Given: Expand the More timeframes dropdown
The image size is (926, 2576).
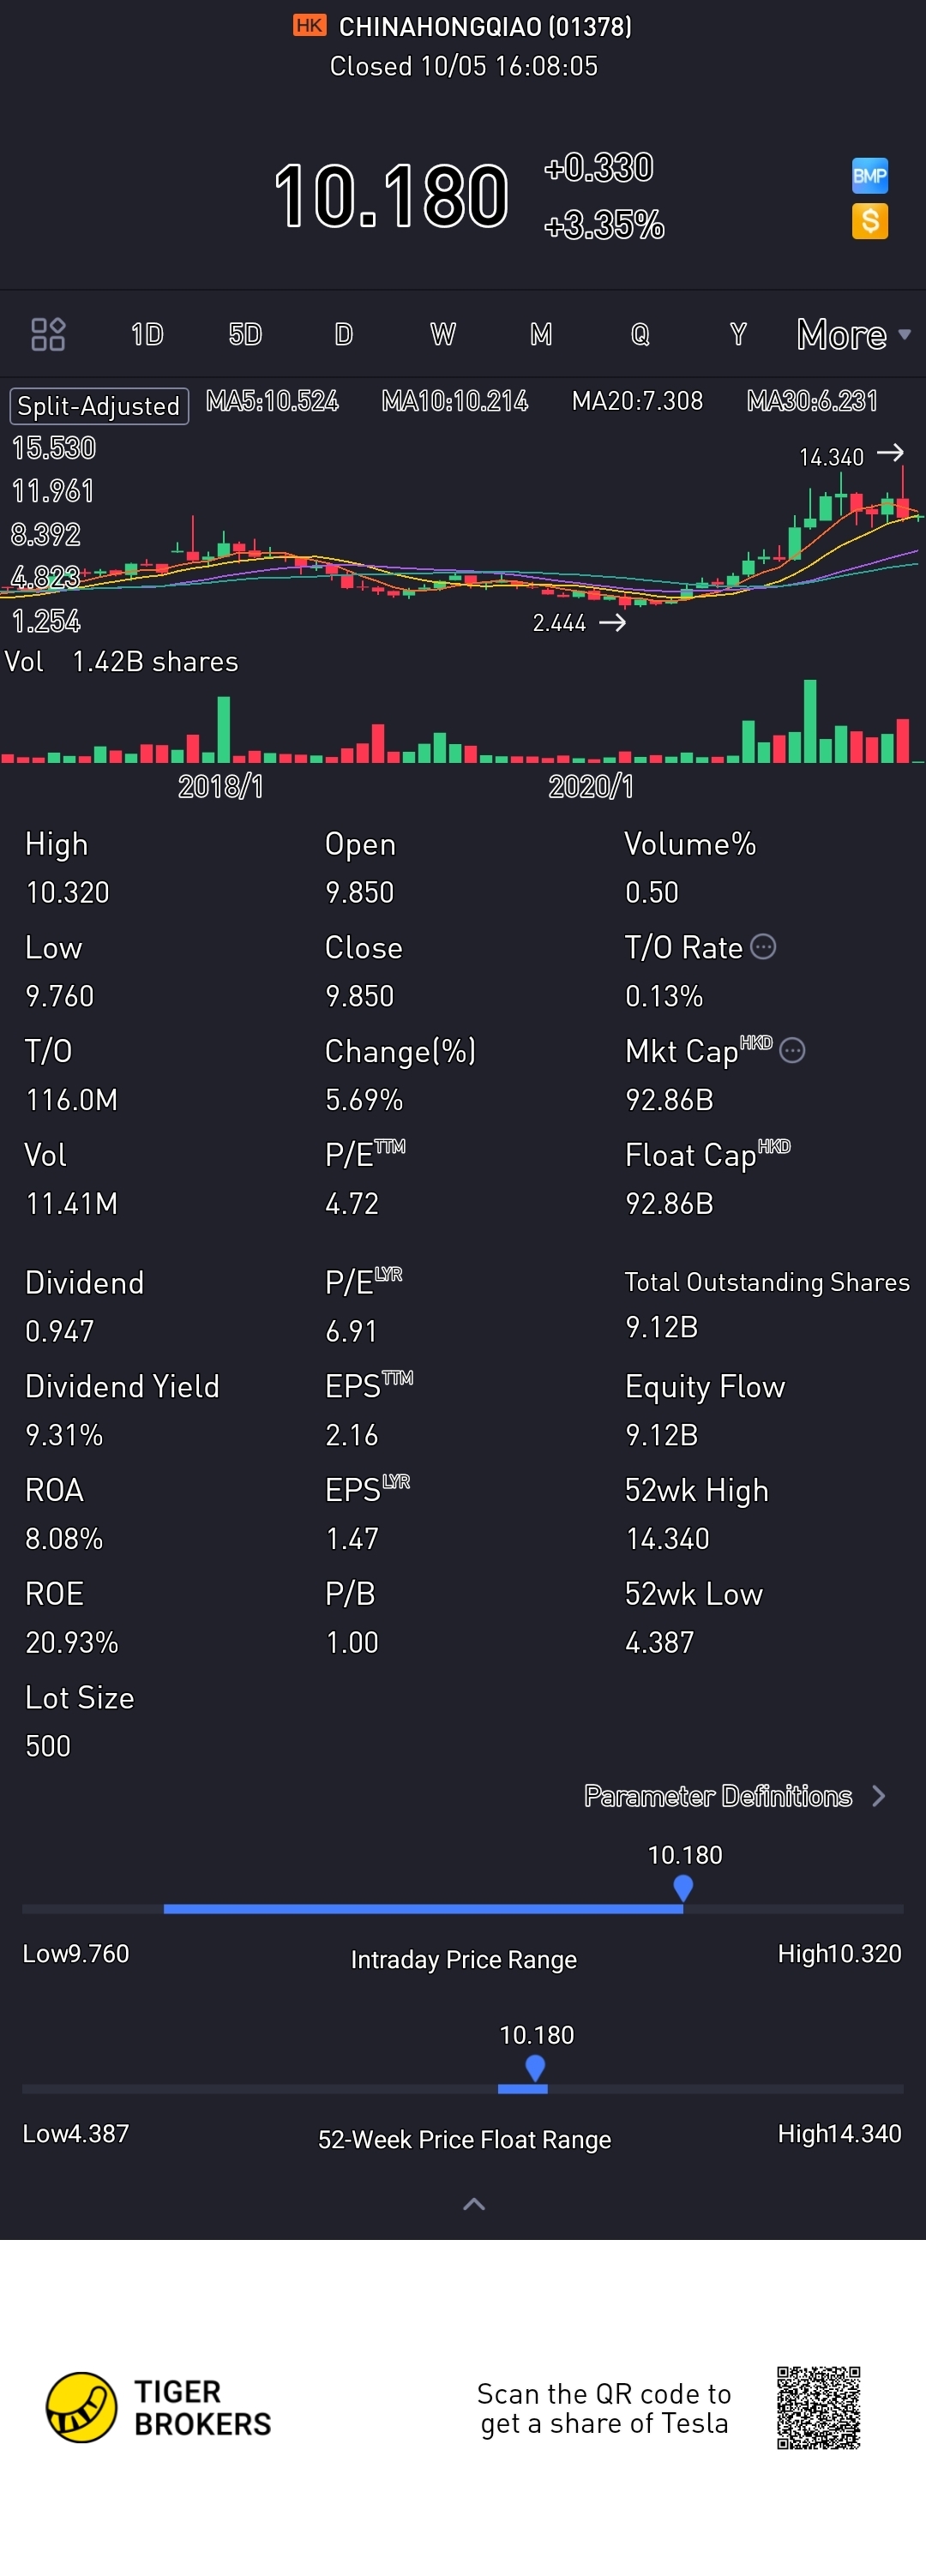Looking at the screenshot, I should pos(853,334).
